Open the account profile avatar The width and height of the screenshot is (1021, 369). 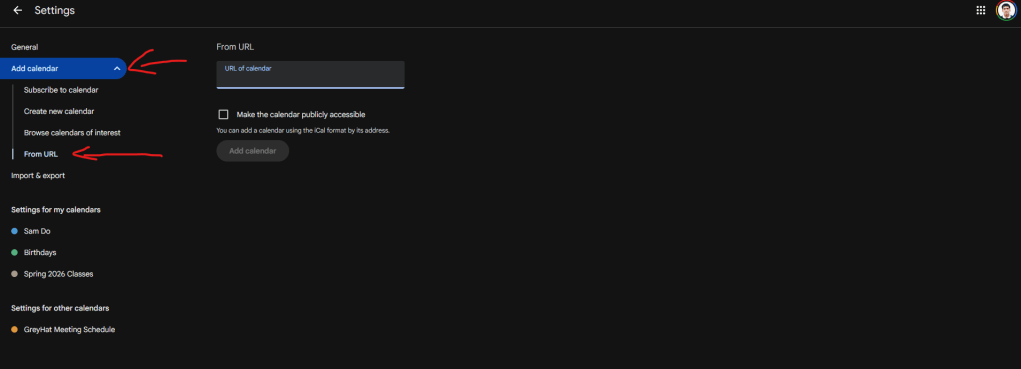click(x=1006, y=10)
